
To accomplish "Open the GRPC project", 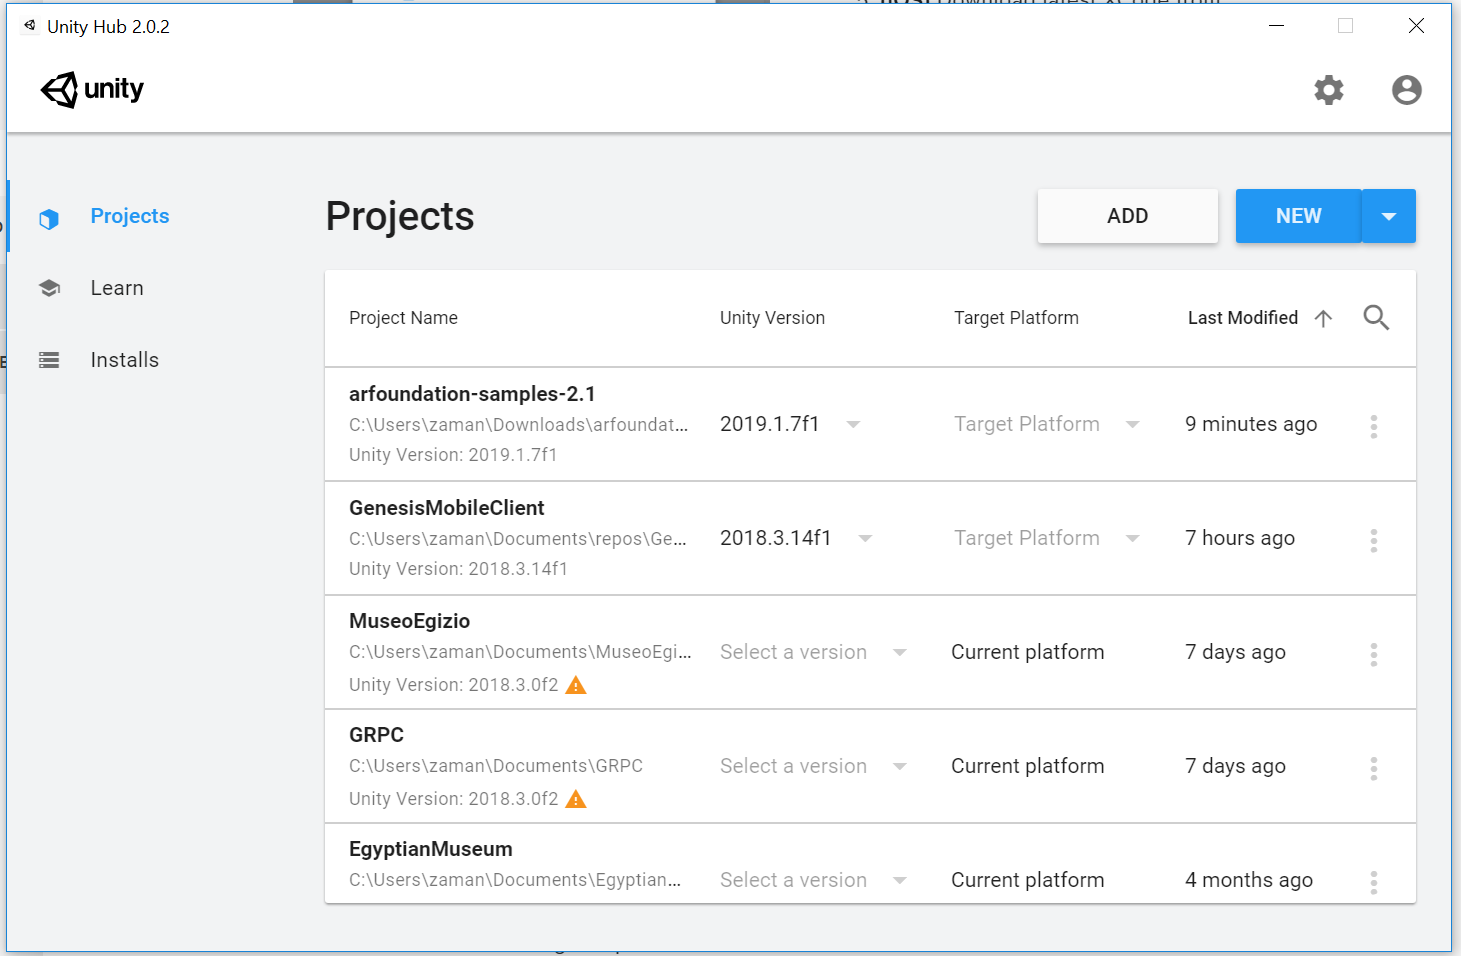I will pyautogui.click(x=376, y=735).
